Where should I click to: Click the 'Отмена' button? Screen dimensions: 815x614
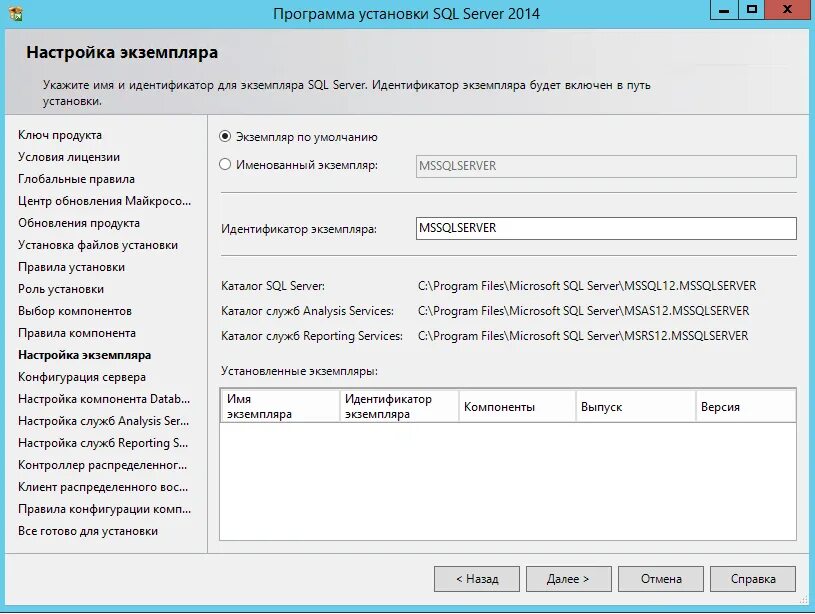pyautogui.click(x=661, y=579)
